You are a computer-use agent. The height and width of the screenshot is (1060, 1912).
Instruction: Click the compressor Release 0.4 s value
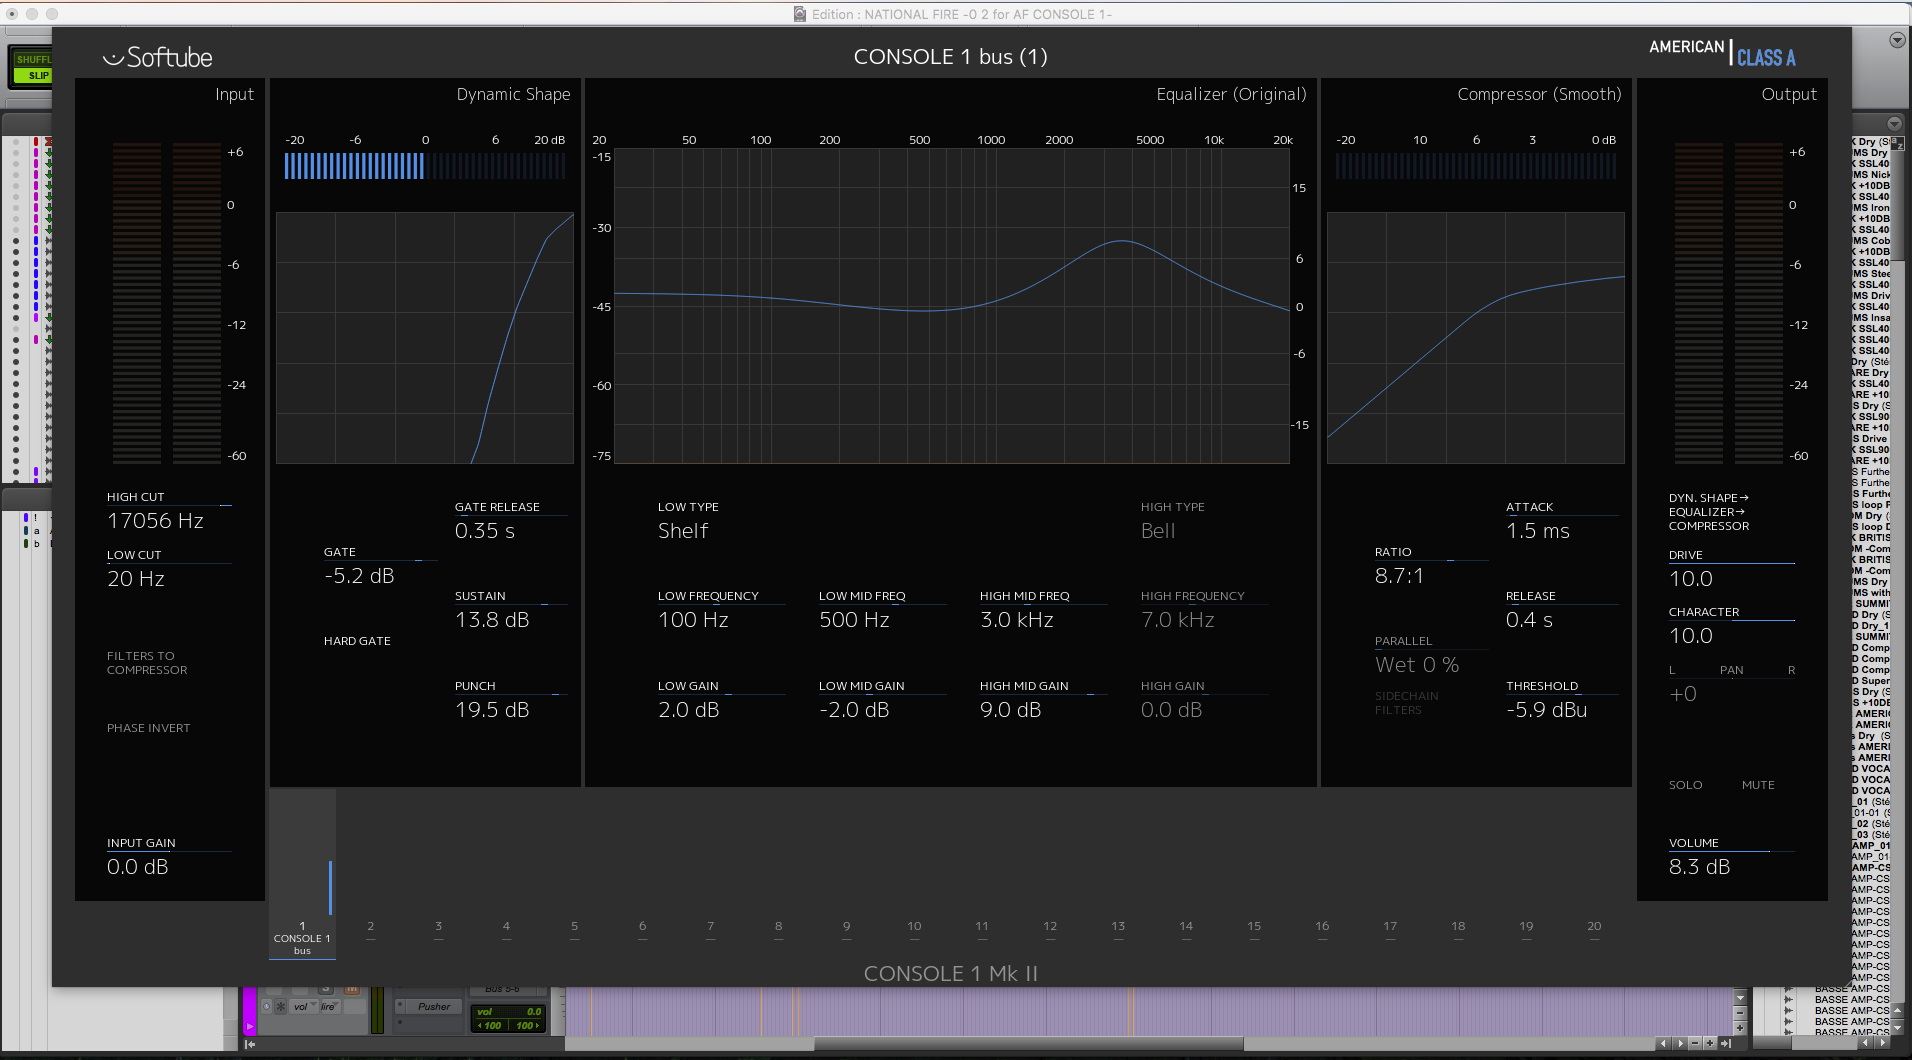coord(1530,620)
